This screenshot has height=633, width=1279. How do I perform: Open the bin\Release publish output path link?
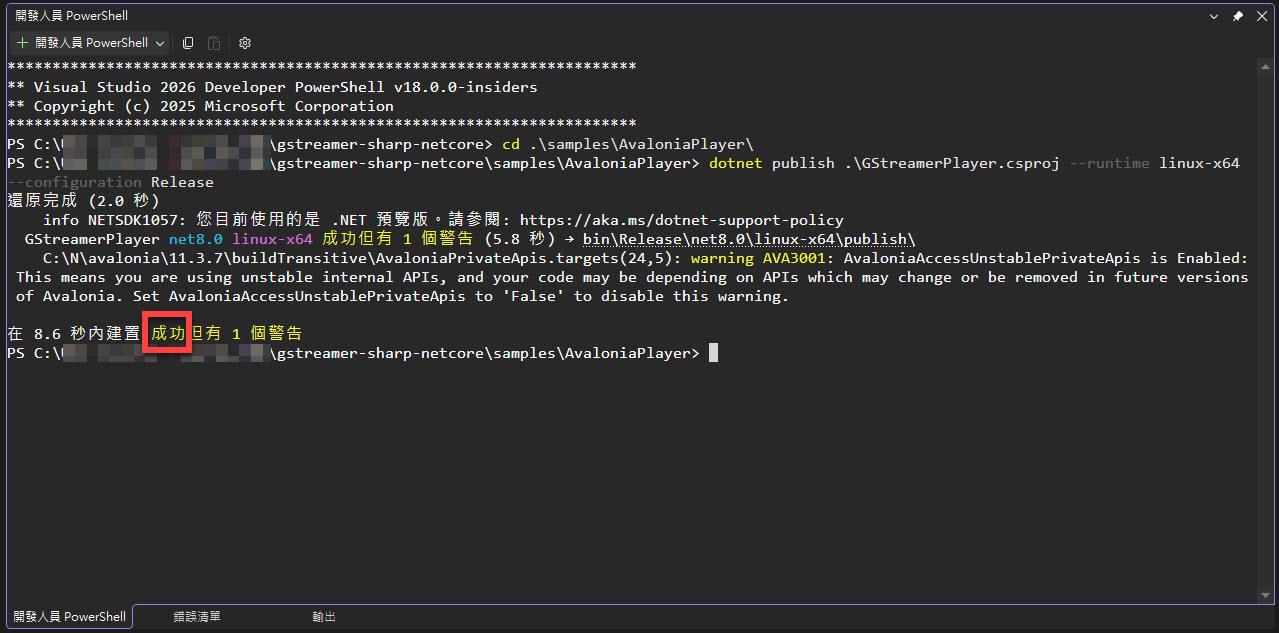(748, 239)
